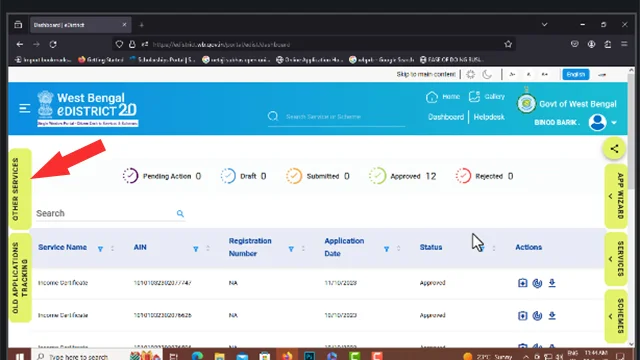Open the Registration Number column filter
Screen dimensions: 640x360
coord(291,249)
